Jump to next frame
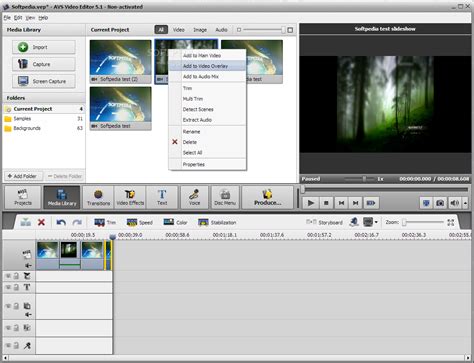This screenshot has width=474, height=363. 356,203
